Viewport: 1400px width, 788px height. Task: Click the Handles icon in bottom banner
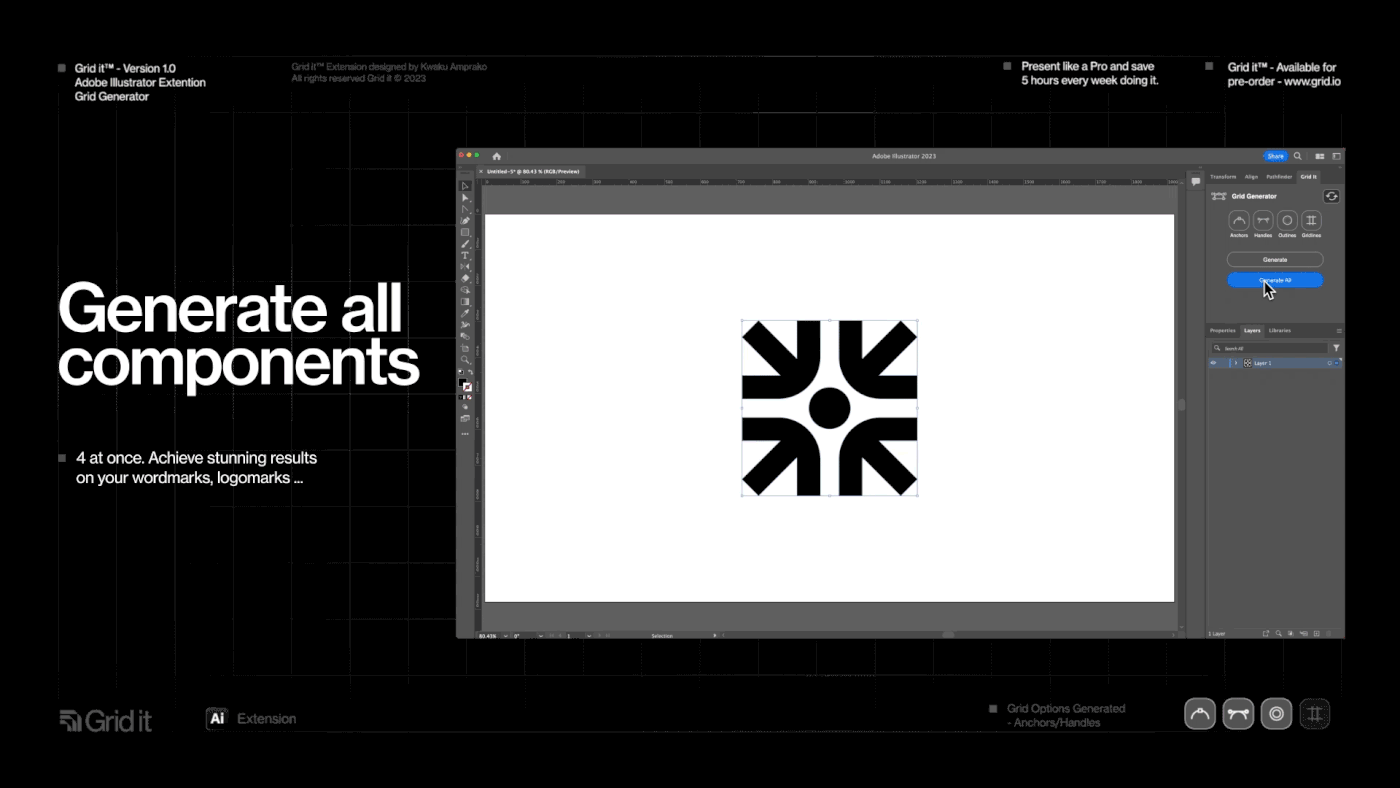coord(1238,714)
